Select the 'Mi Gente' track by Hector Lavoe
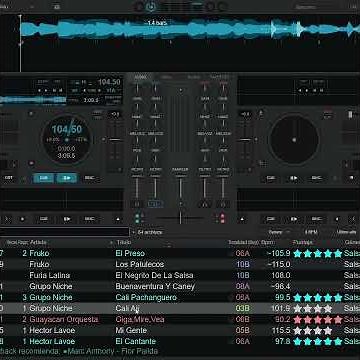Image resolution: width=360 pixels, height=360 pixels. (180, 330)
